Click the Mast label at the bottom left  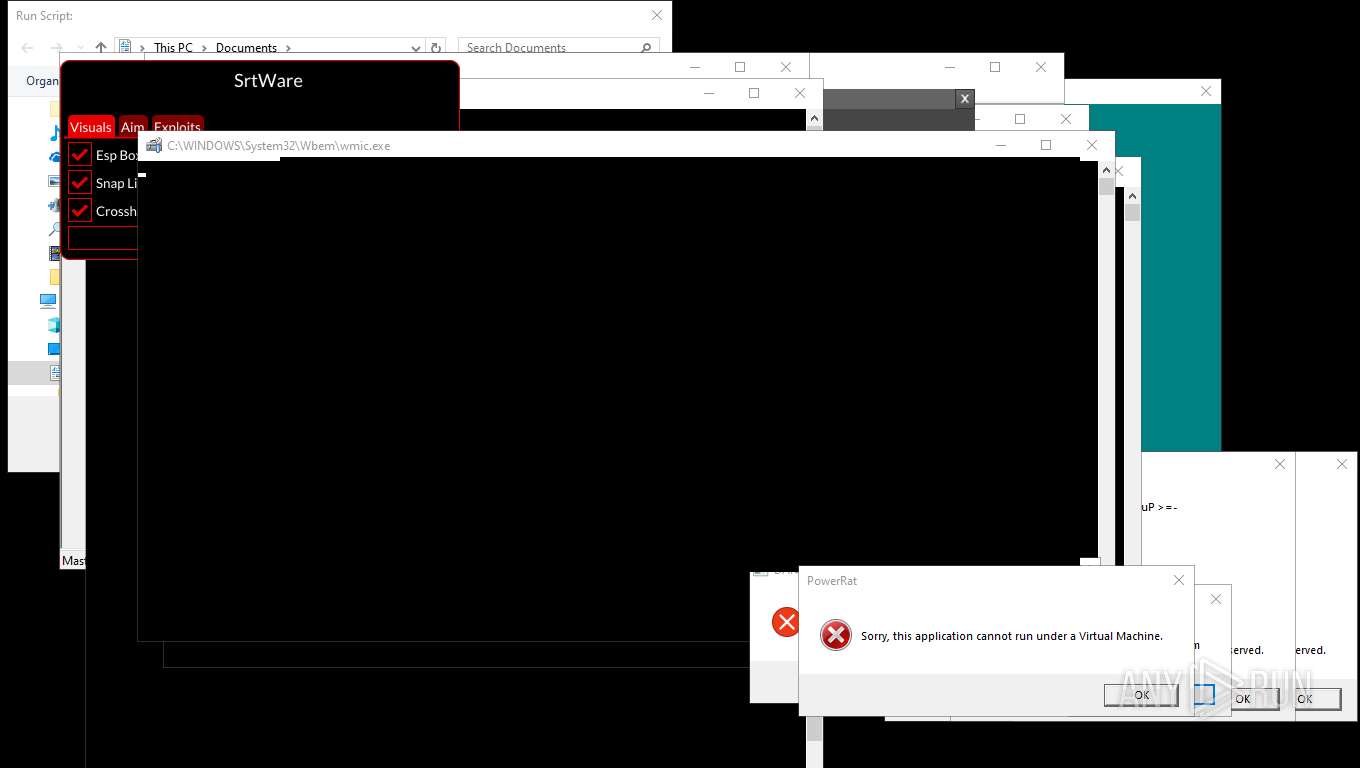tap(73, 561)
